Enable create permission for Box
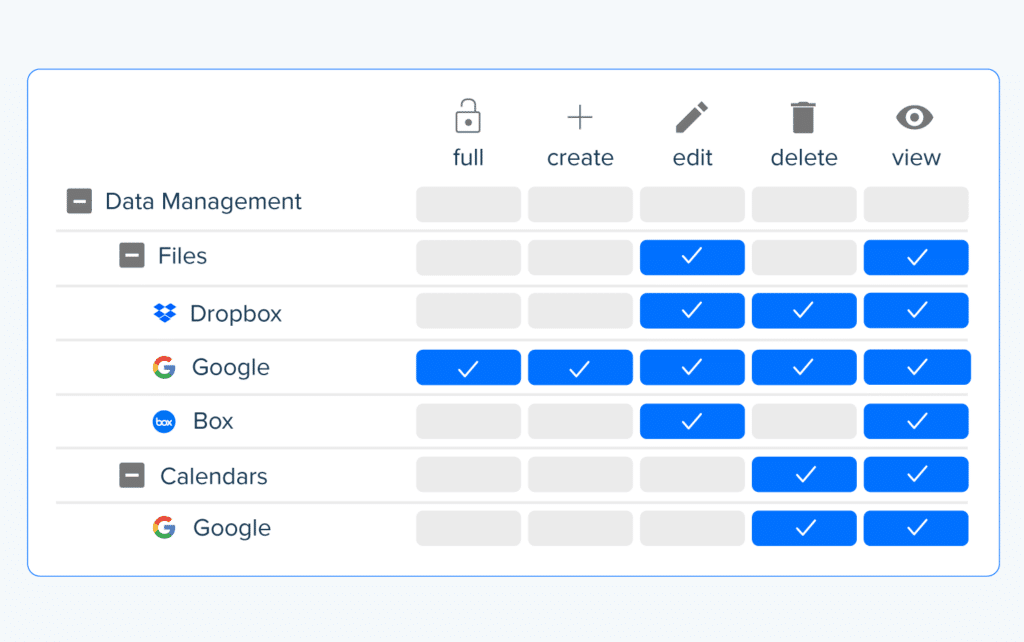The width and height of the screenshot is (1024, 642). click(x=580, y=421)
